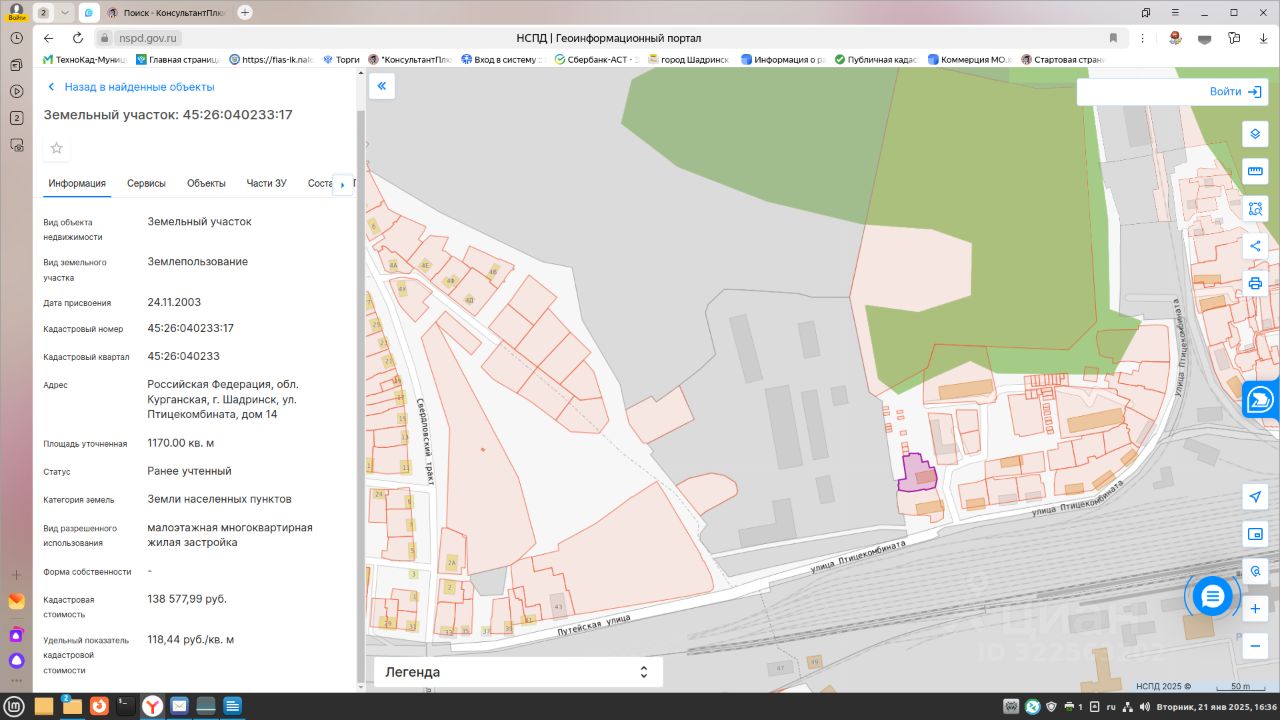Open Yandex Browser in taskbar

point(151,706)
